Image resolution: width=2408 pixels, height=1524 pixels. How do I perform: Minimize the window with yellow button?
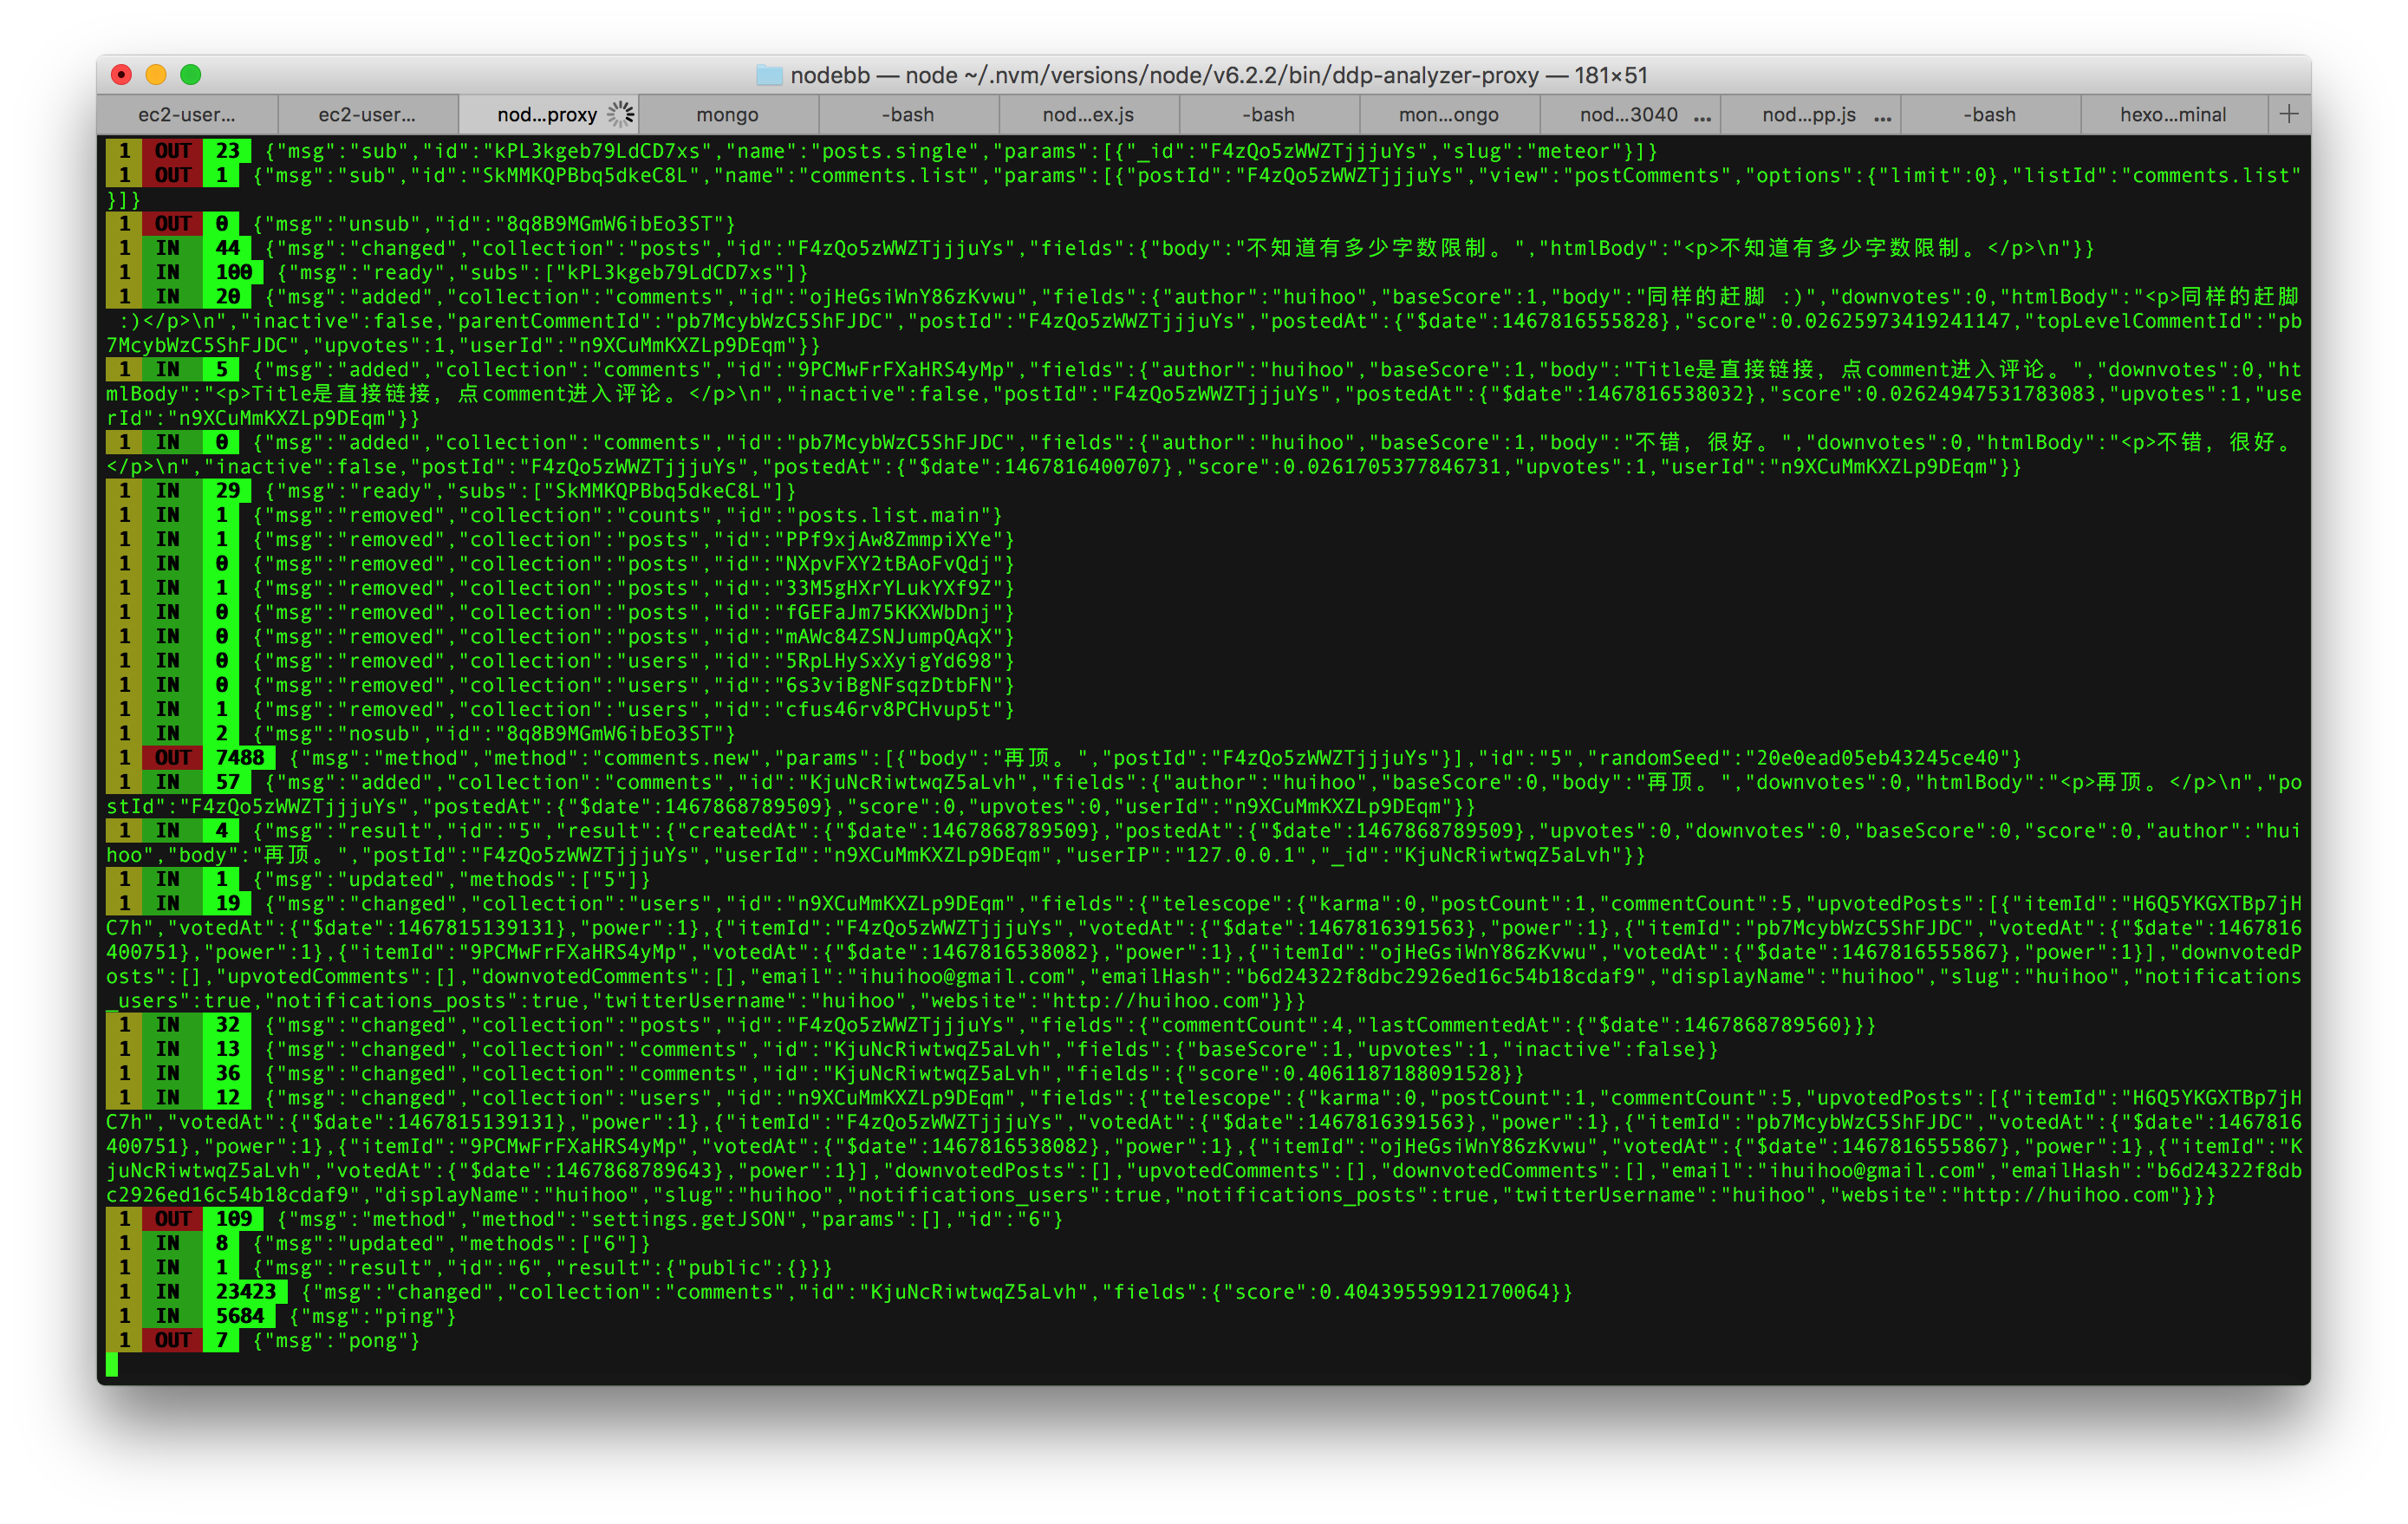click(x=156, y=75)
